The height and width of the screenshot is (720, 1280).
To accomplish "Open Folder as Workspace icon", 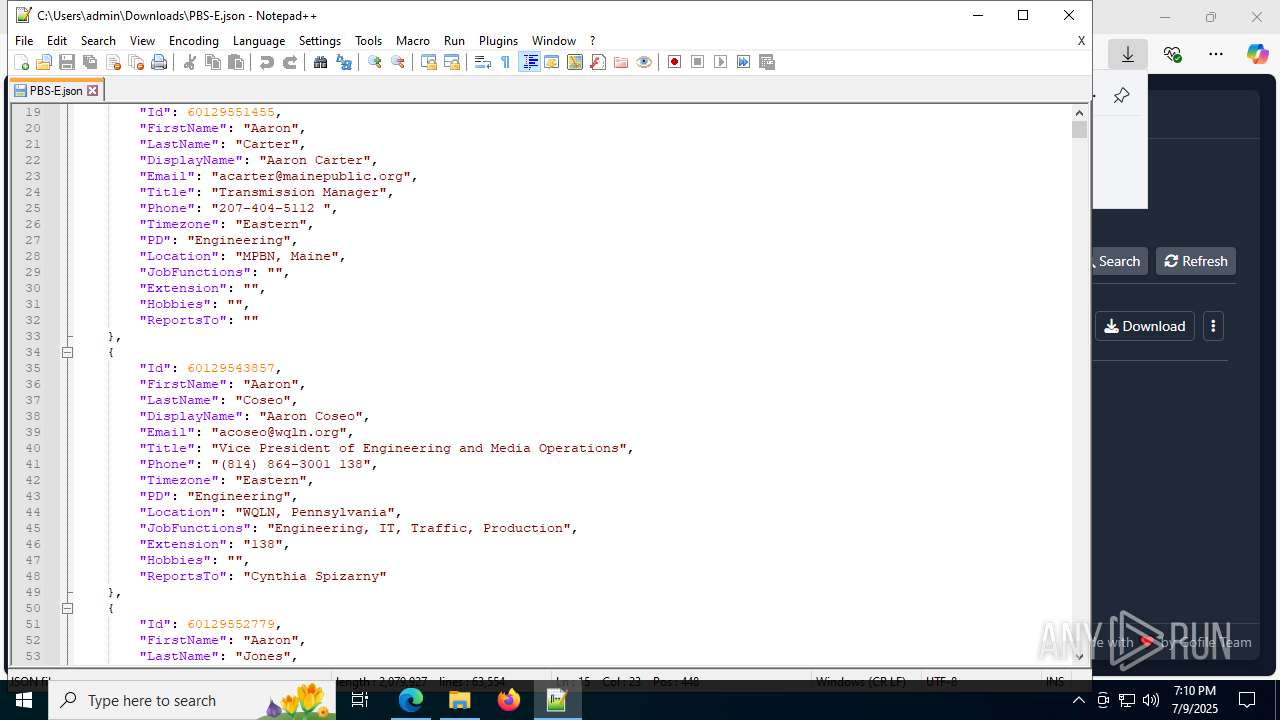I will click(621, 62).
